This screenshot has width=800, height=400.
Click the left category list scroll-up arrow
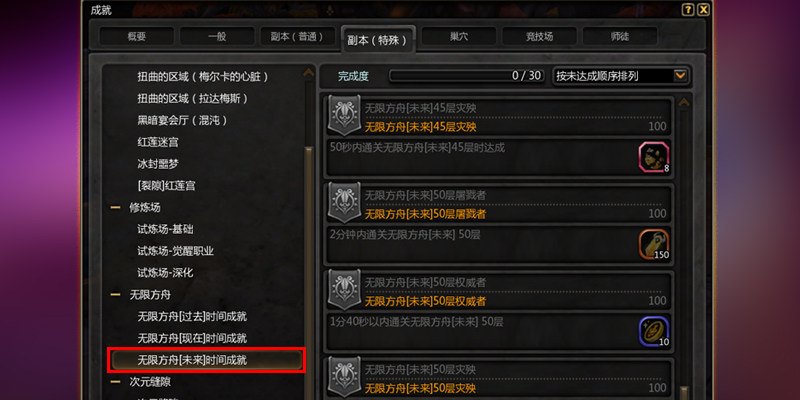pyautogui.click(x=309, y=73)
